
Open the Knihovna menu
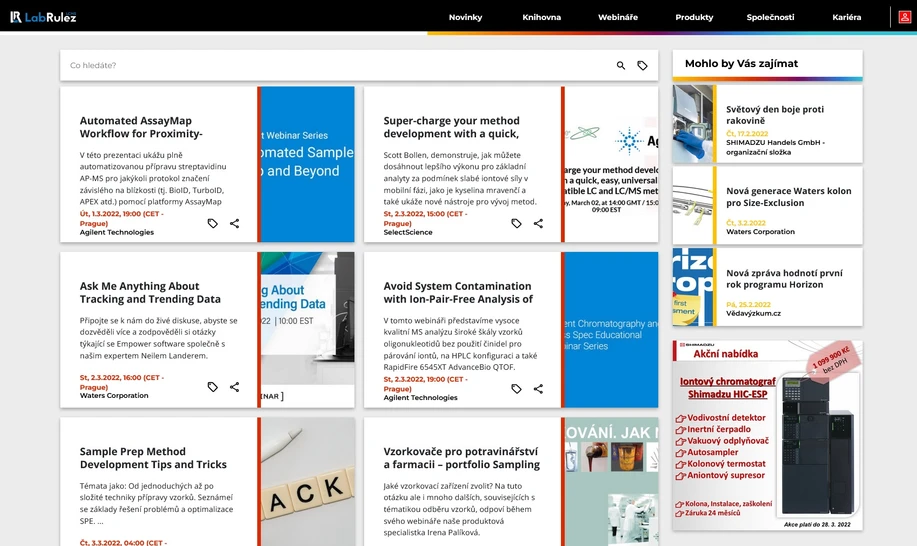[542, 17]
